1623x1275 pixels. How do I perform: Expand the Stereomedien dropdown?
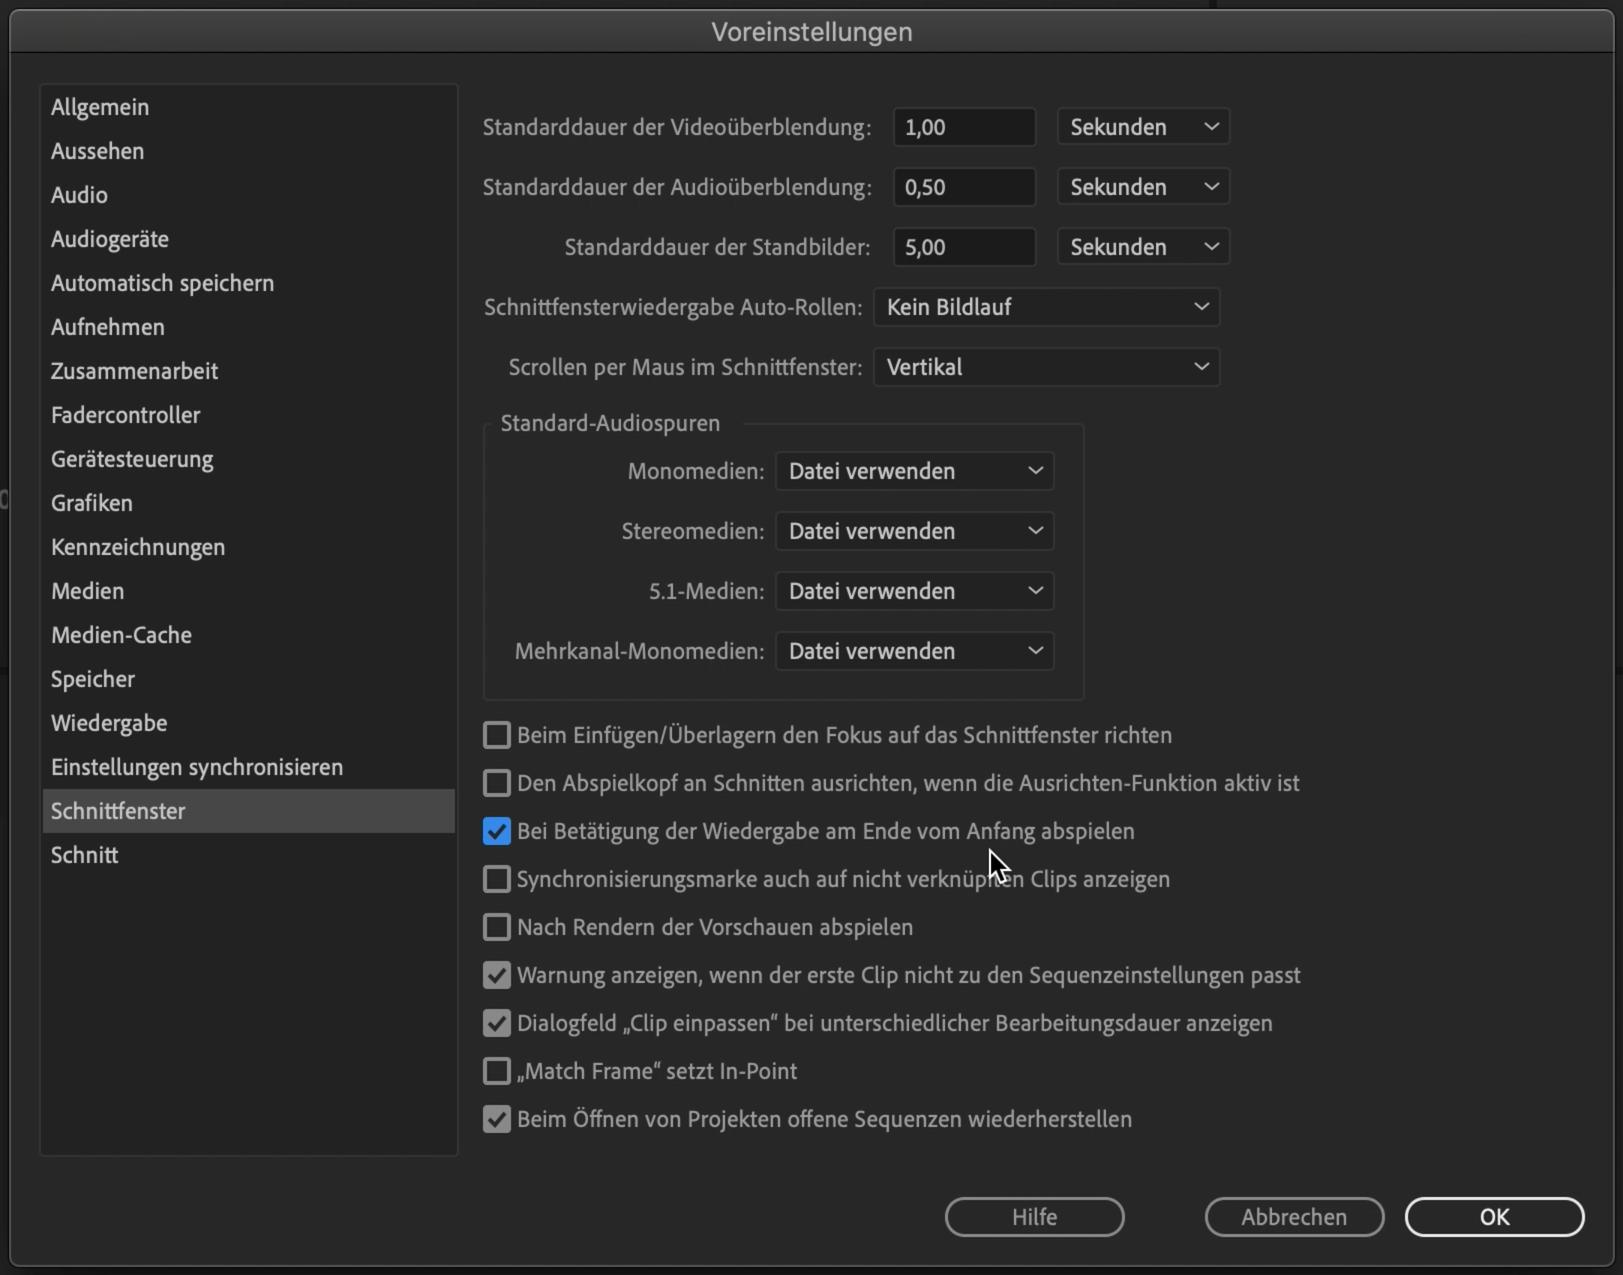[x=914, y=531]
